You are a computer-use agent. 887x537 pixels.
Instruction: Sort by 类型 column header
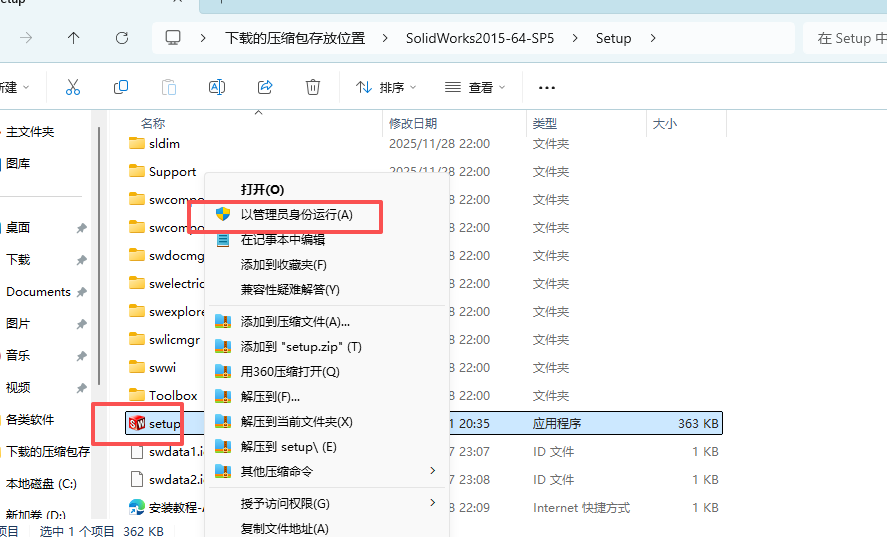click(545, 123)
